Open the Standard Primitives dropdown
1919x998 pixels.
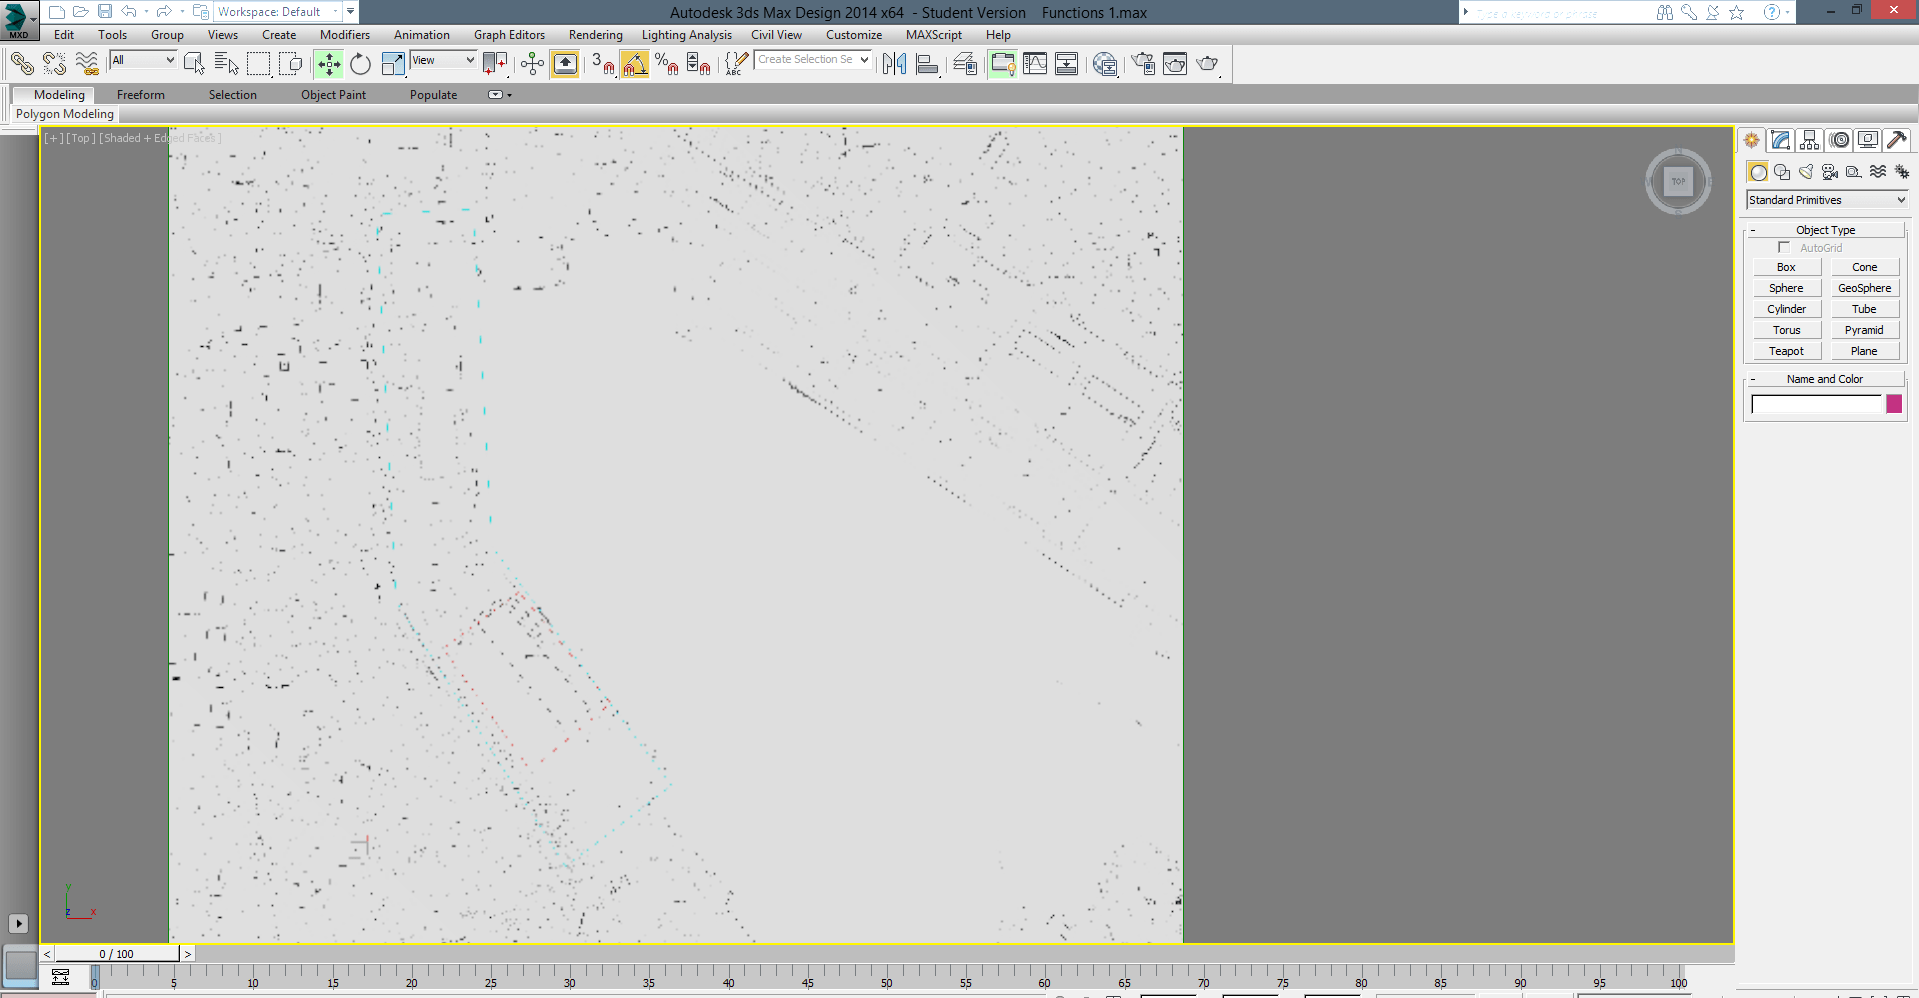(1826, 200)
